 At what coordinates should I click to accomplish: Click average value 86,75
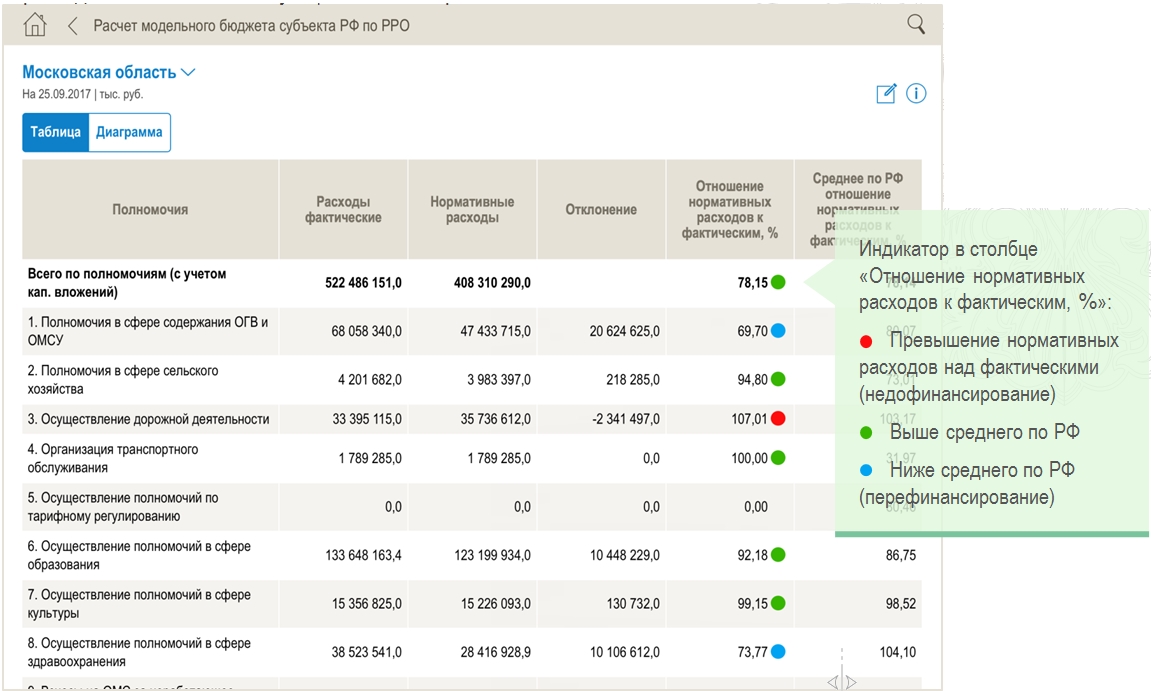(901, 555)
